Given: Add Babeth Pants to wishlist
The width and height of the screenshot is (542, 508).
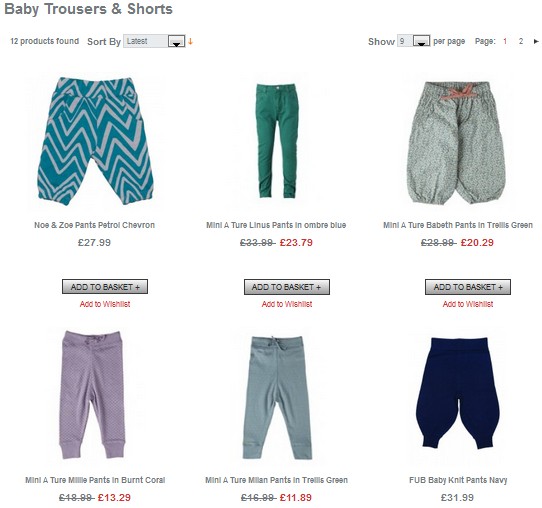Looking at the screenshot, I should click(x=468, y=304).
